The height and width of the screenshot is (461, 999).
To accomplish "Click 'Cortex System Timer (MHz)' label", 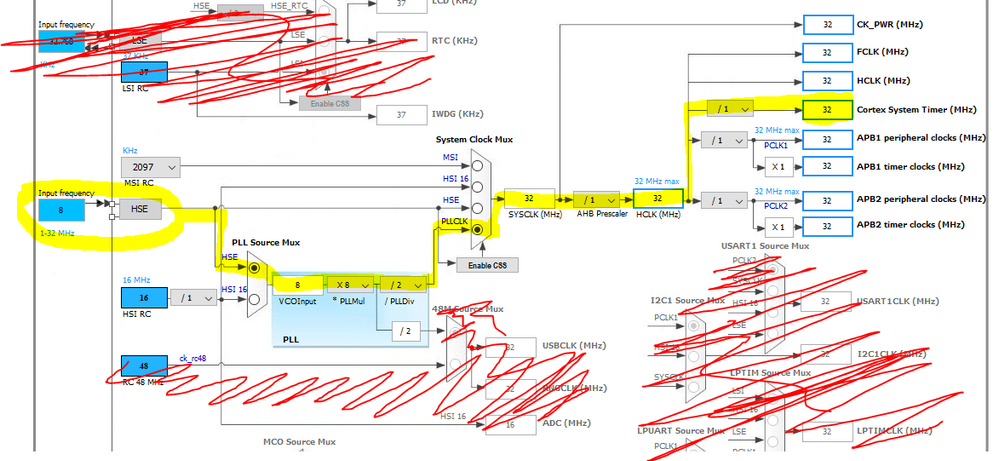I will (x=916, y=110).
